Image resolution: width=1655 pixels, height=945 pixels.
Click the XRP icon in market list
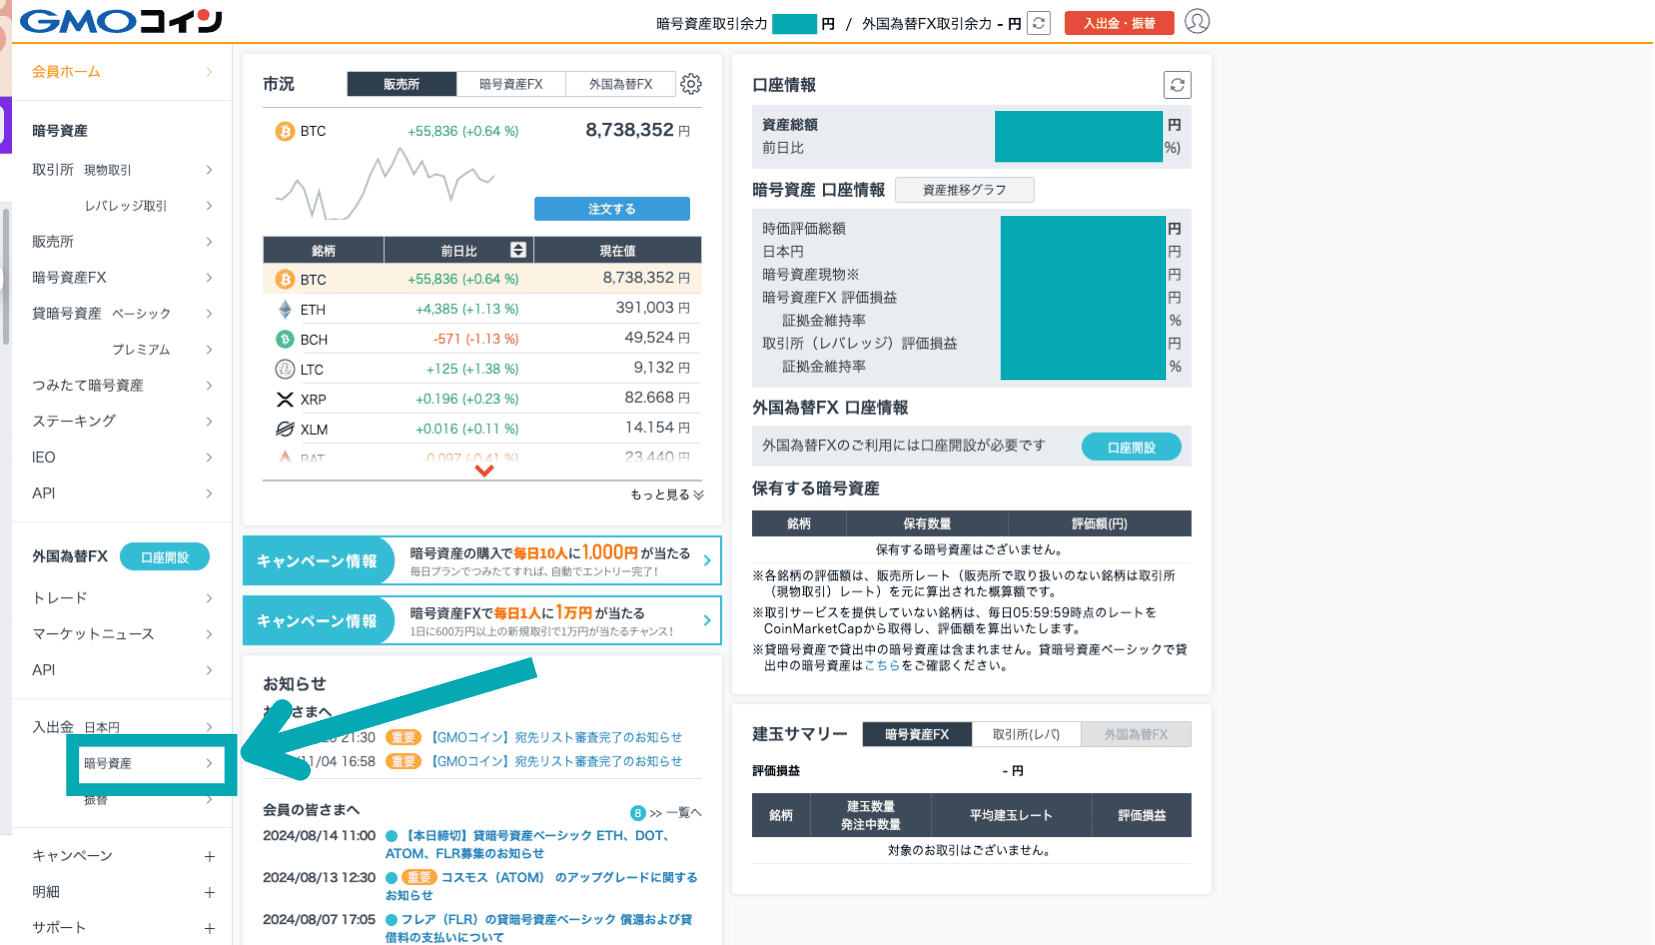click(x=285, y=399)
